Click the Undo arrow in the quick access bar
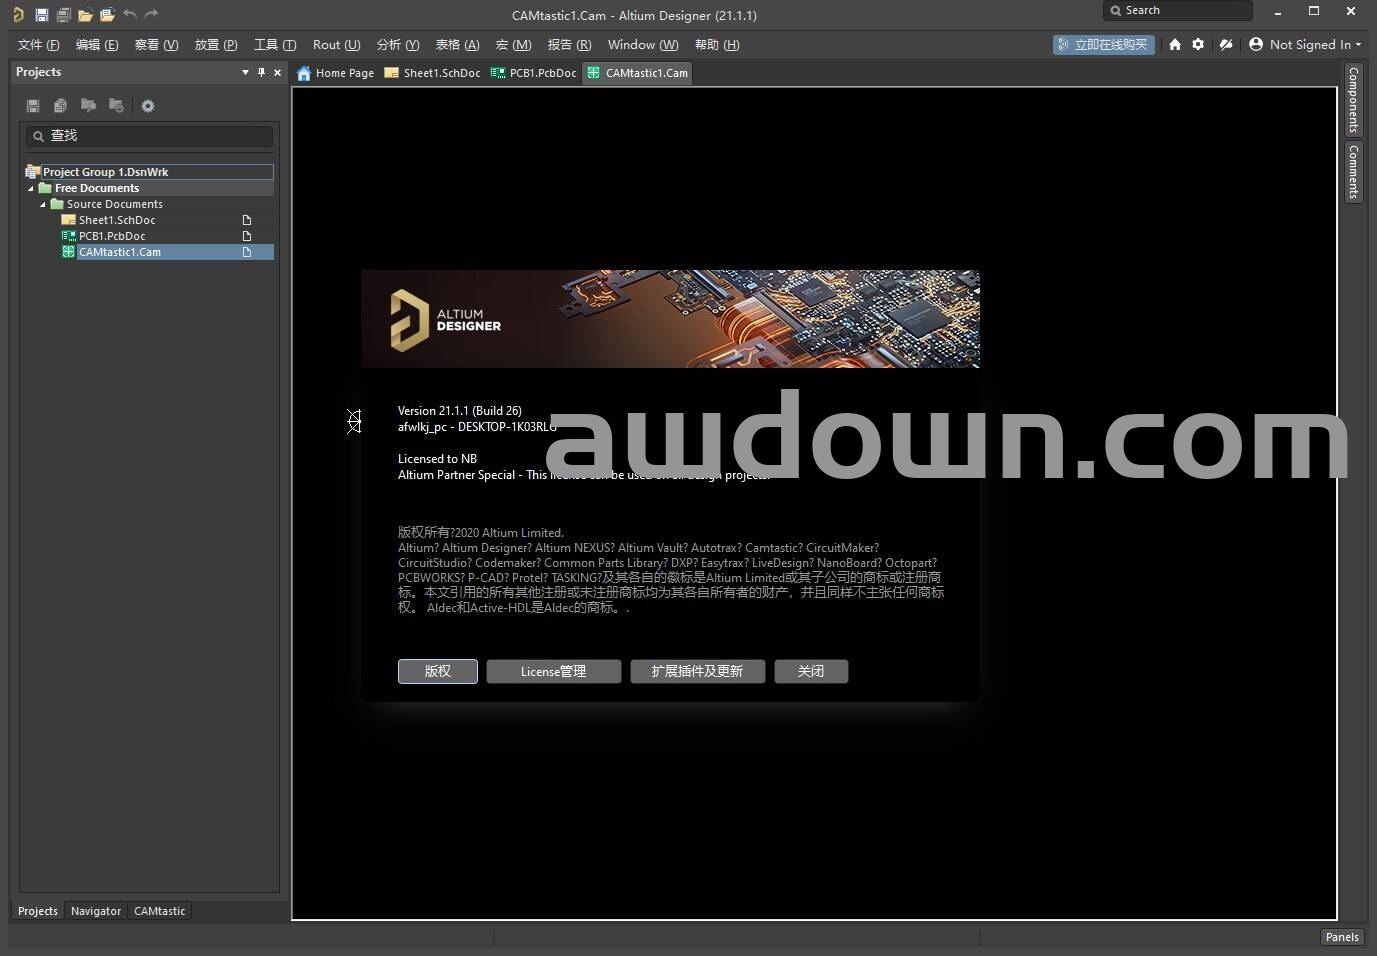 tap(130, 15)
